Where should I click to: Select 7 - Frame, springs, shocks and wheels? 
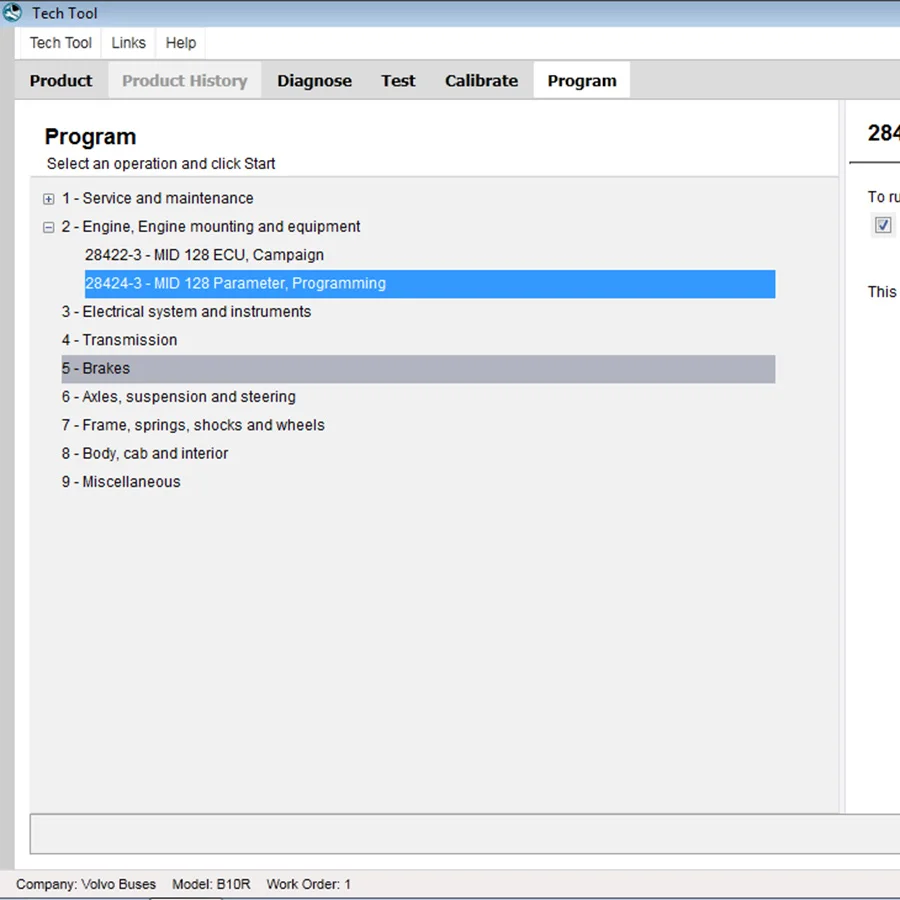(193, 425)
